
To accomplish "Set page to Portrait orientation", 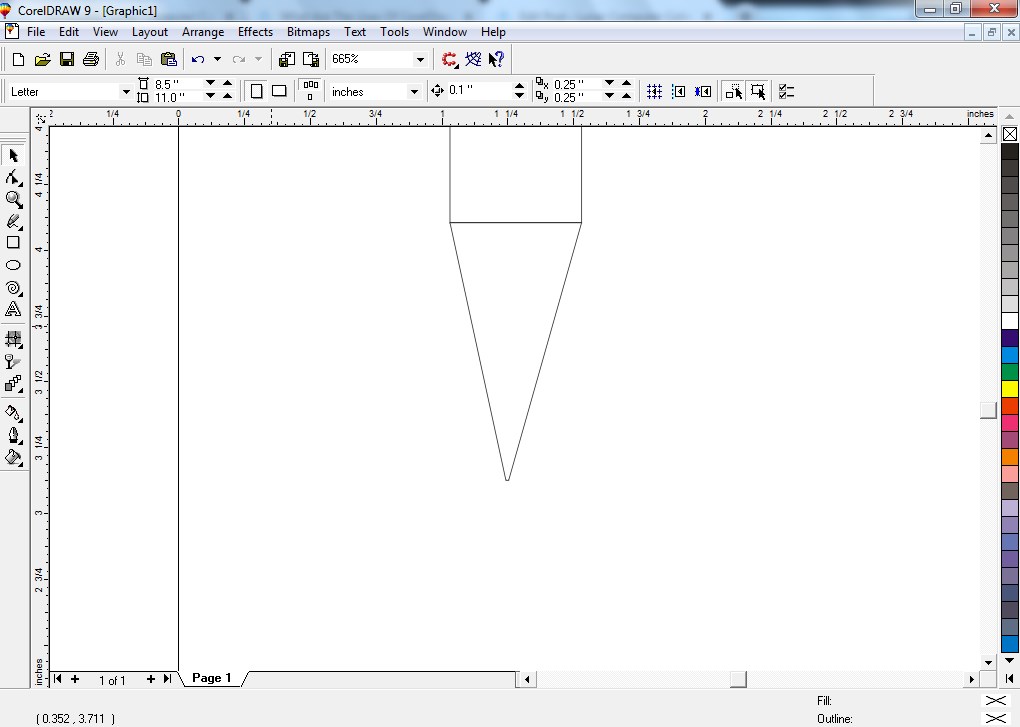I will click(256, 91).
